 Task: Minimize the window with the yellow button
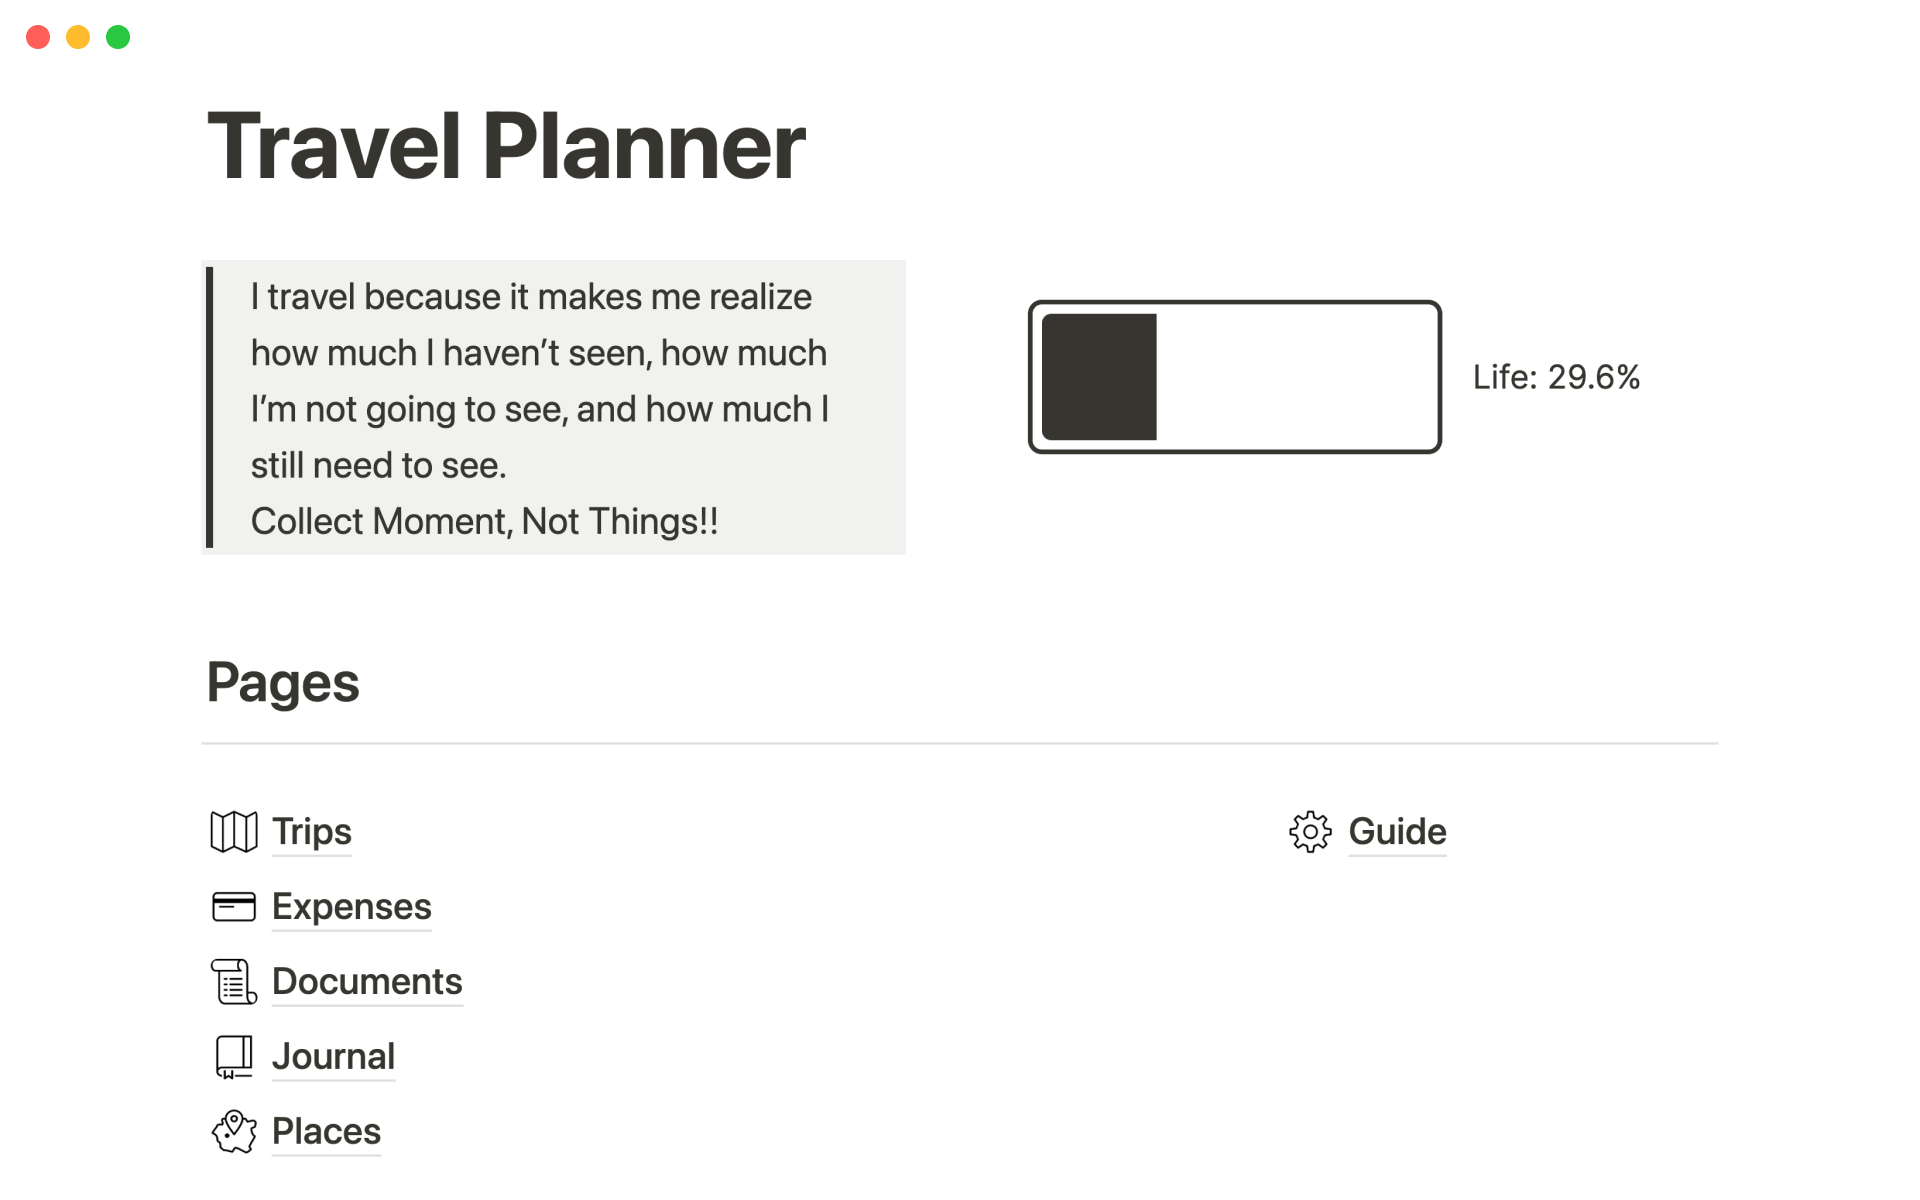click(x=78, y=37)
